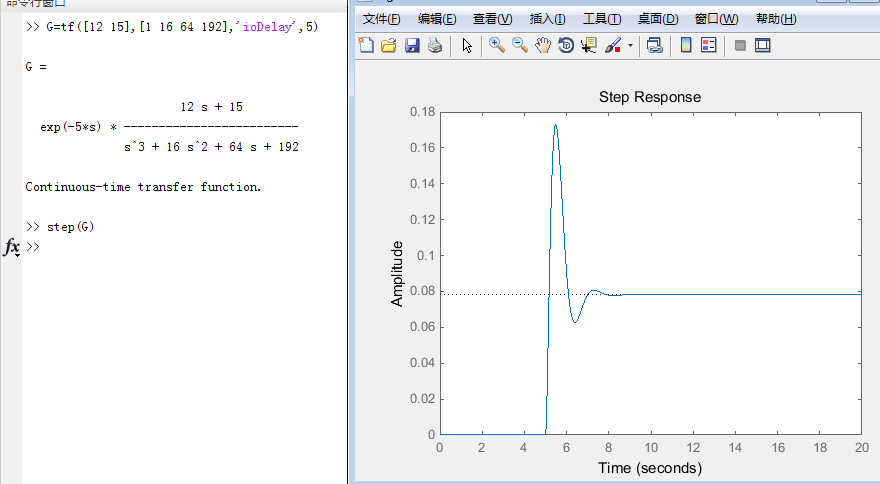Click the 20 x-axis tick label

pos(862,448)
